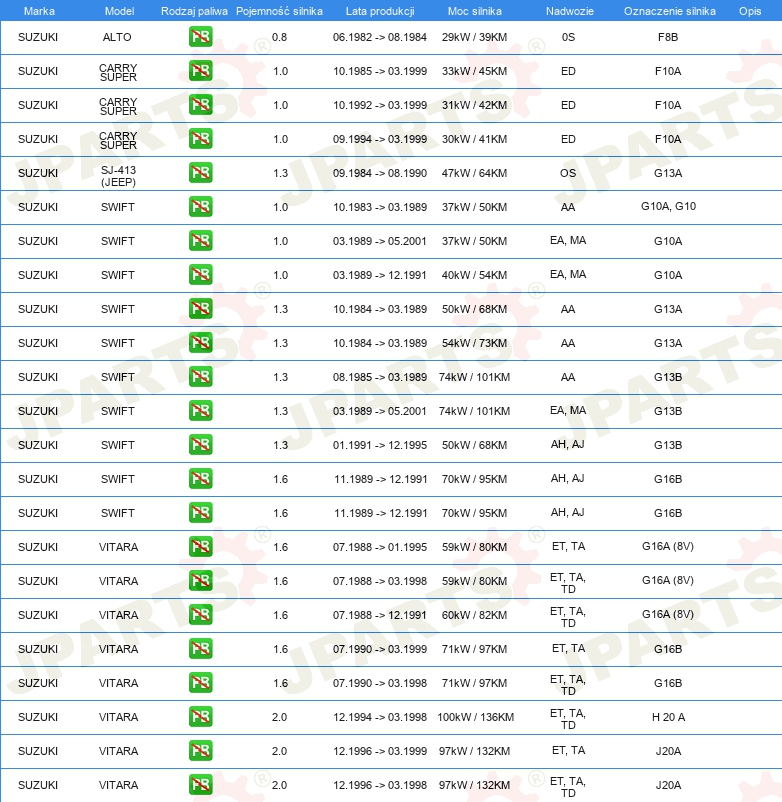
Task: Click the engine capacity 0.8 cell
Action: (x=279, y=37)
